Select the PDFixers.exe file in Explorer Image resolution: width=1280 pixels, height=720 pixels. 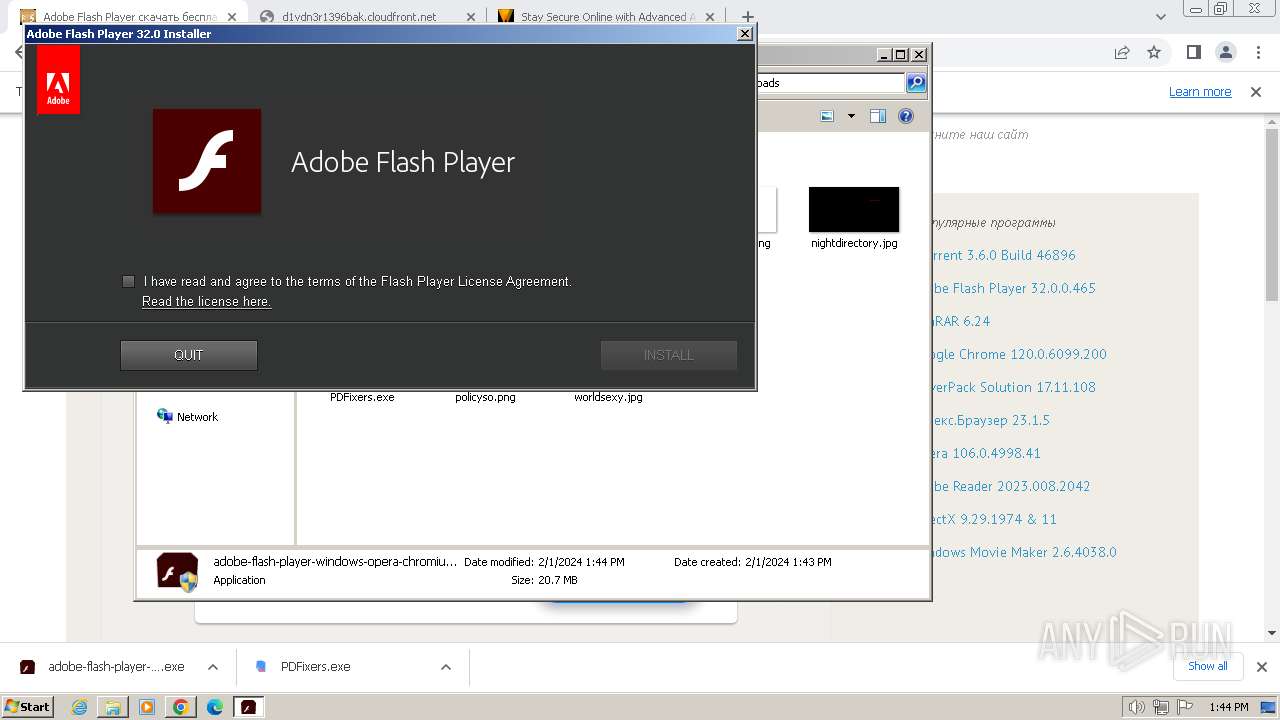click(362, 397)
